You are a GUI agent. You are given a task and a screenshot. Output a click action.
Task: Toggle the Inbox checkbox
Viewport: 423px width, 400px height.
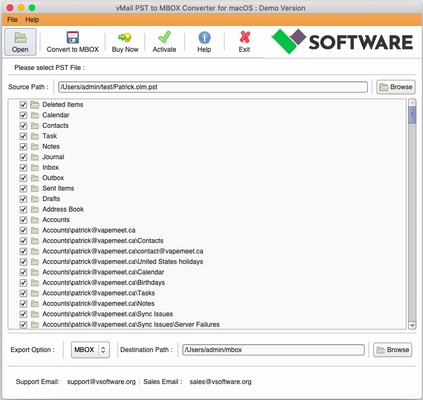click(x=23, y=168)
